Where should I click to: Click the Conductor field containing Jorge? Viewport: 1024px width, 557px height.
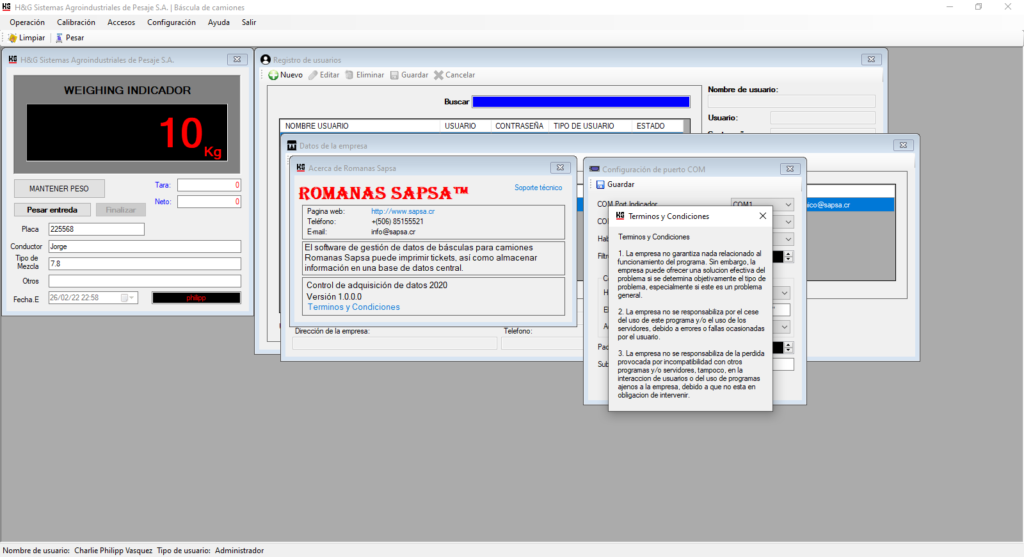point(144,247)
